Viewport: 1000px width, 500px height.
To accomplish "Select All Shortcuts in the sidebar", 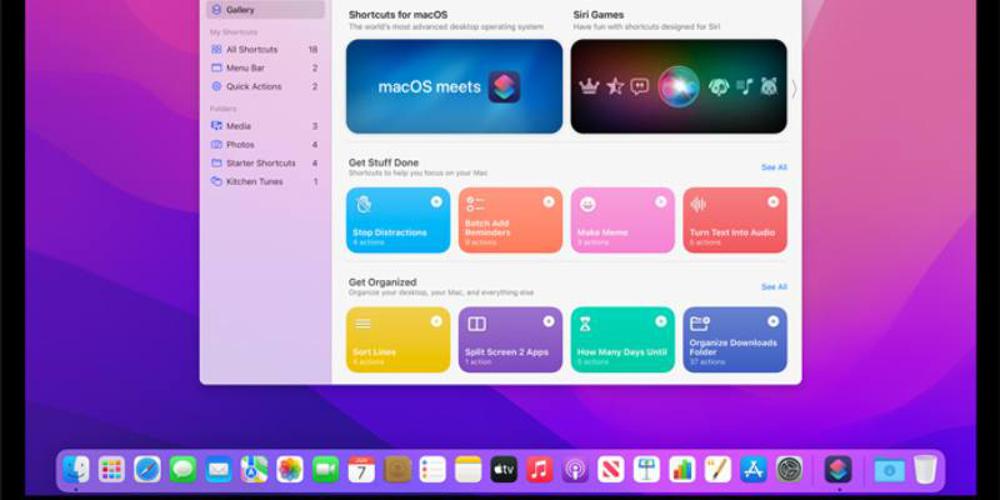I will pos(265,49).
